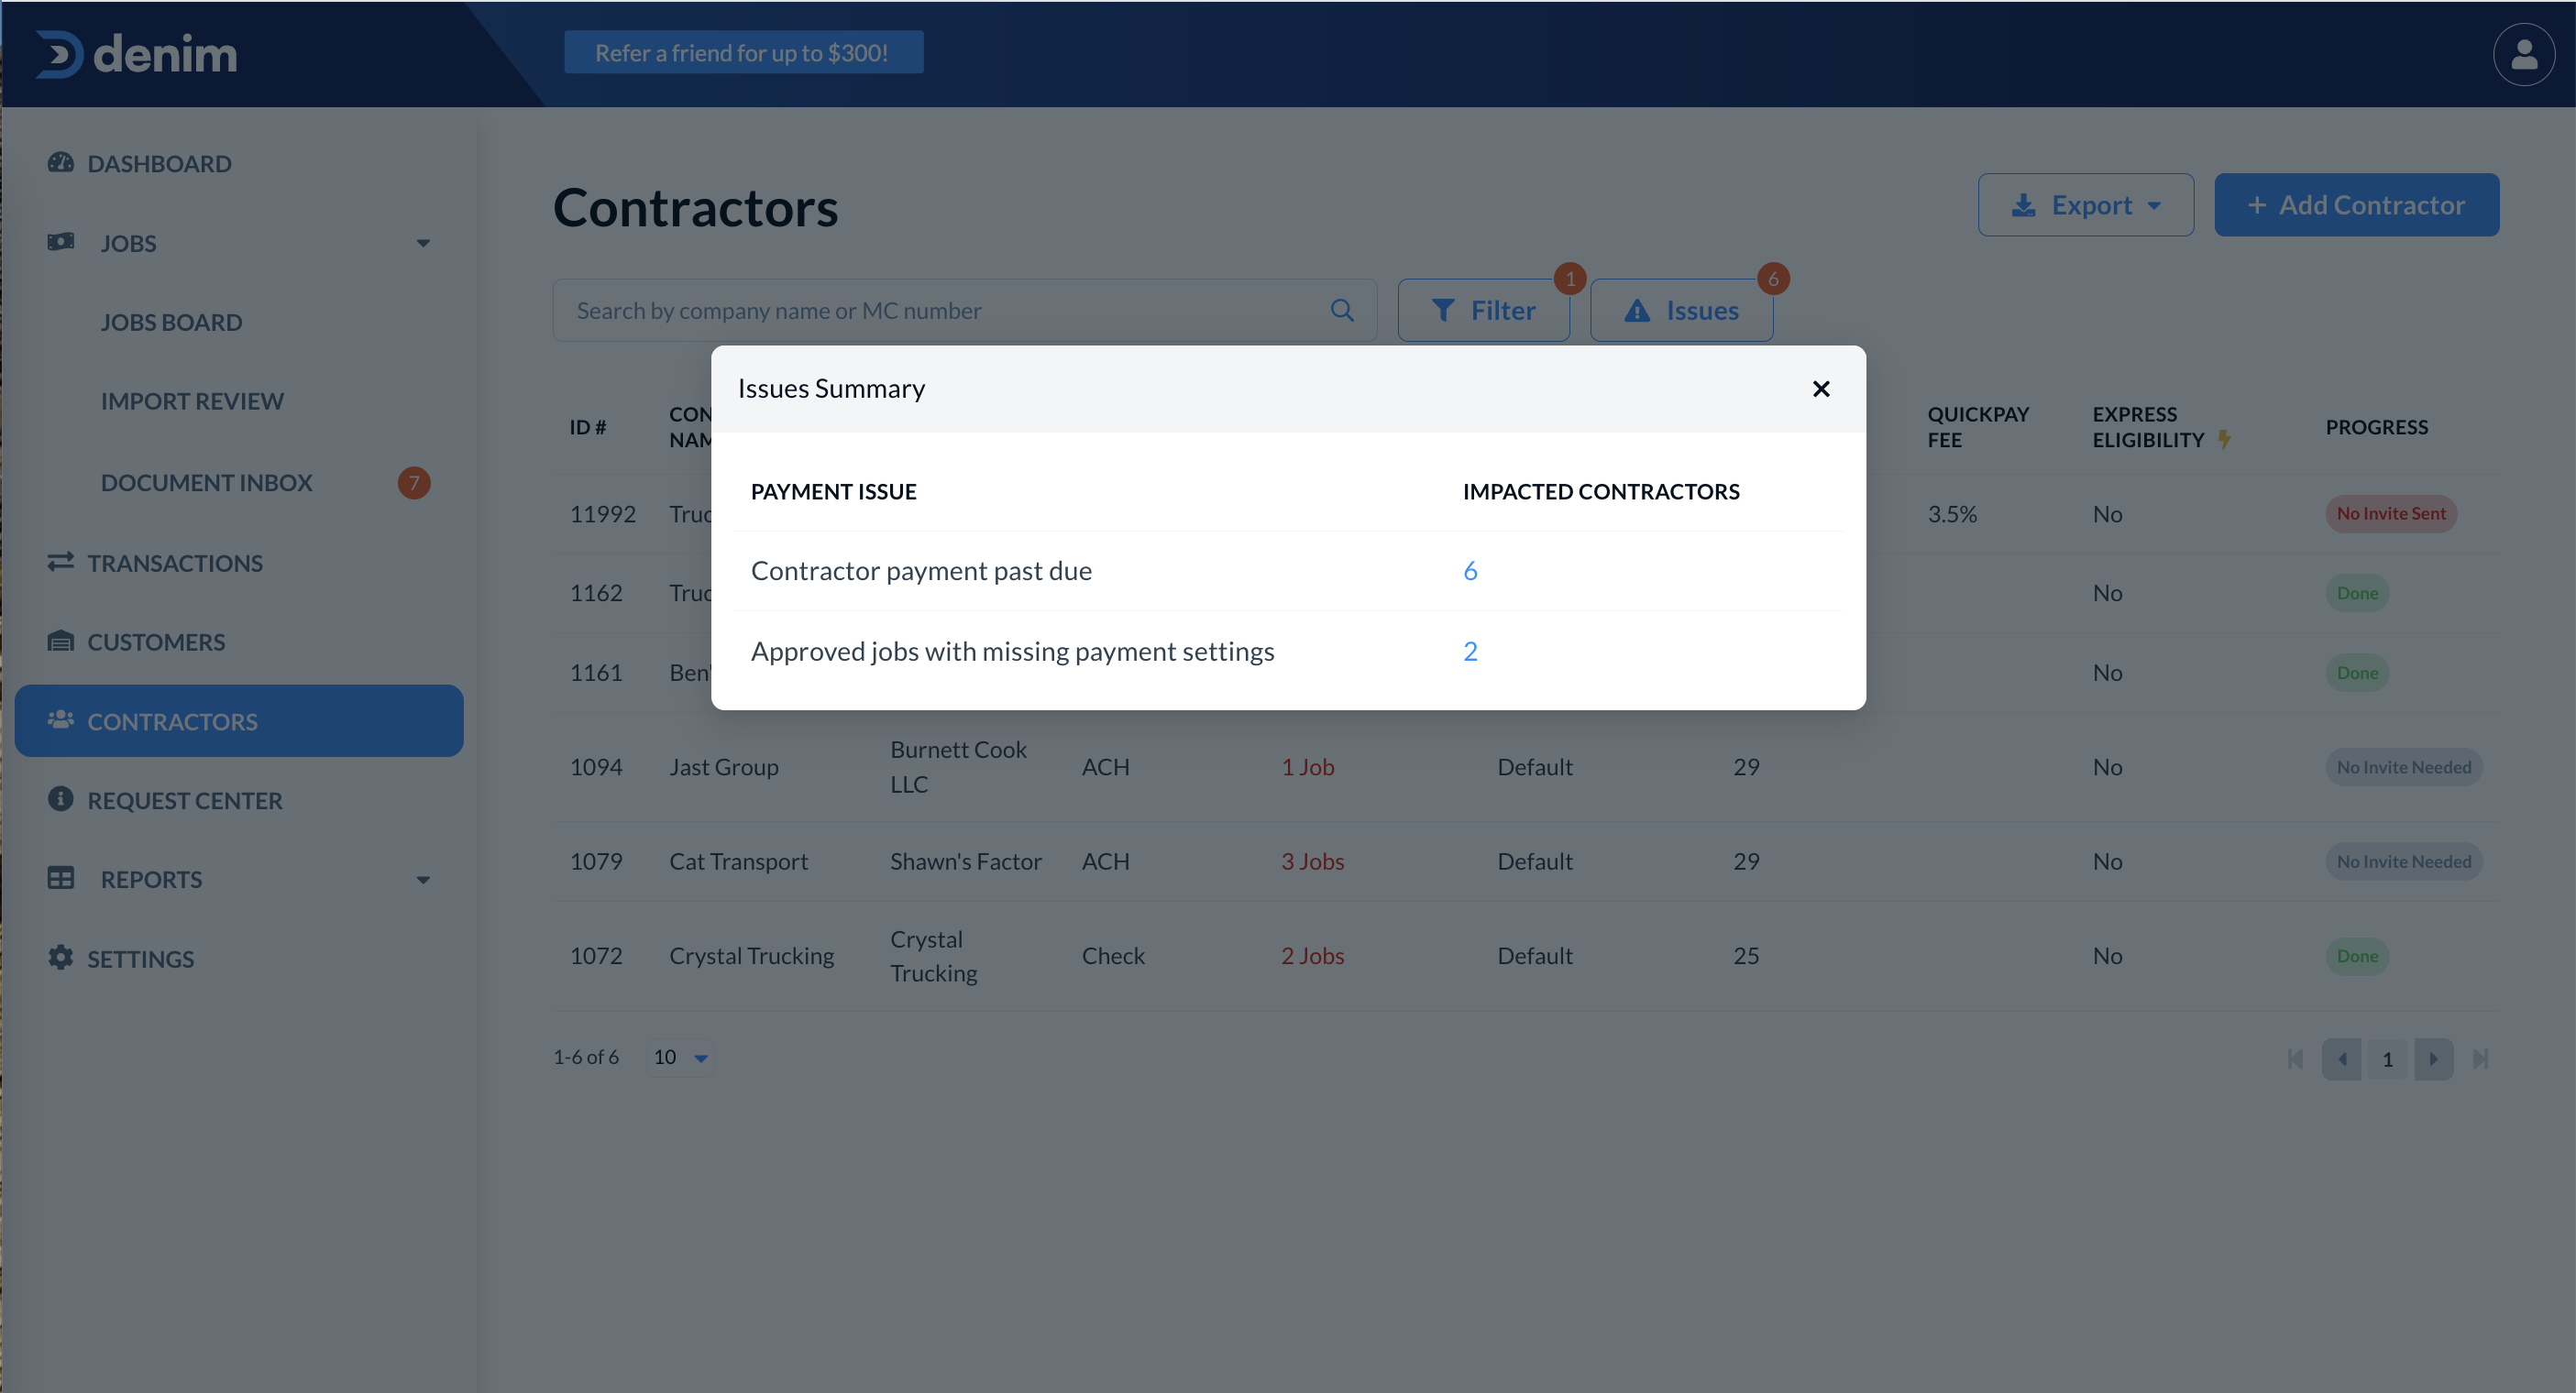Click the Issues warning triangle icon
The image size is (2576, 1393).
point(1637,311)
